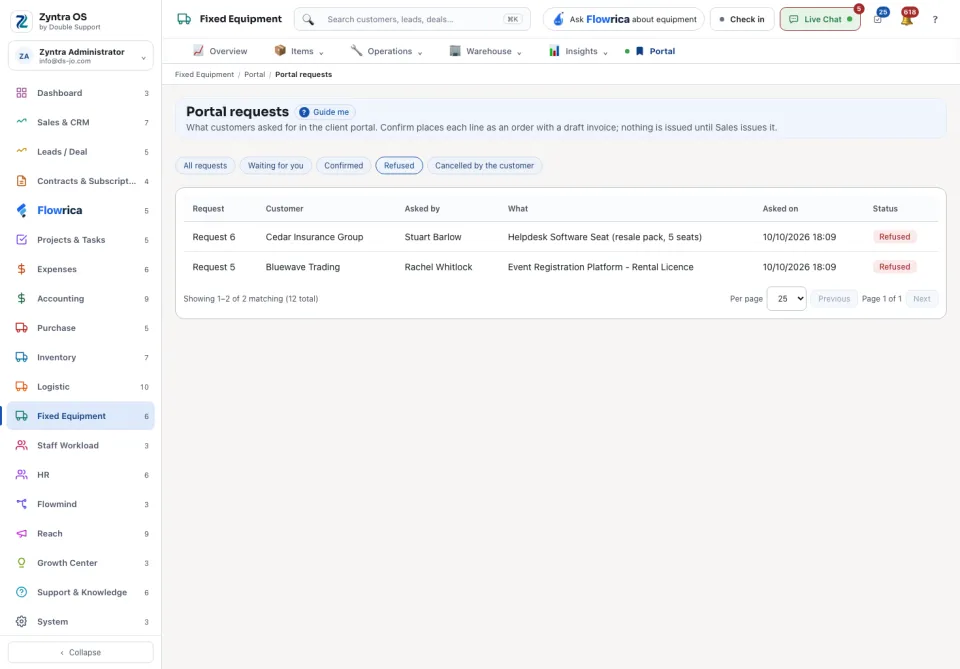This screenshot has height=669, width=960.
Task: Expand the Warehouse menu
Action: [x=486, y=51]
